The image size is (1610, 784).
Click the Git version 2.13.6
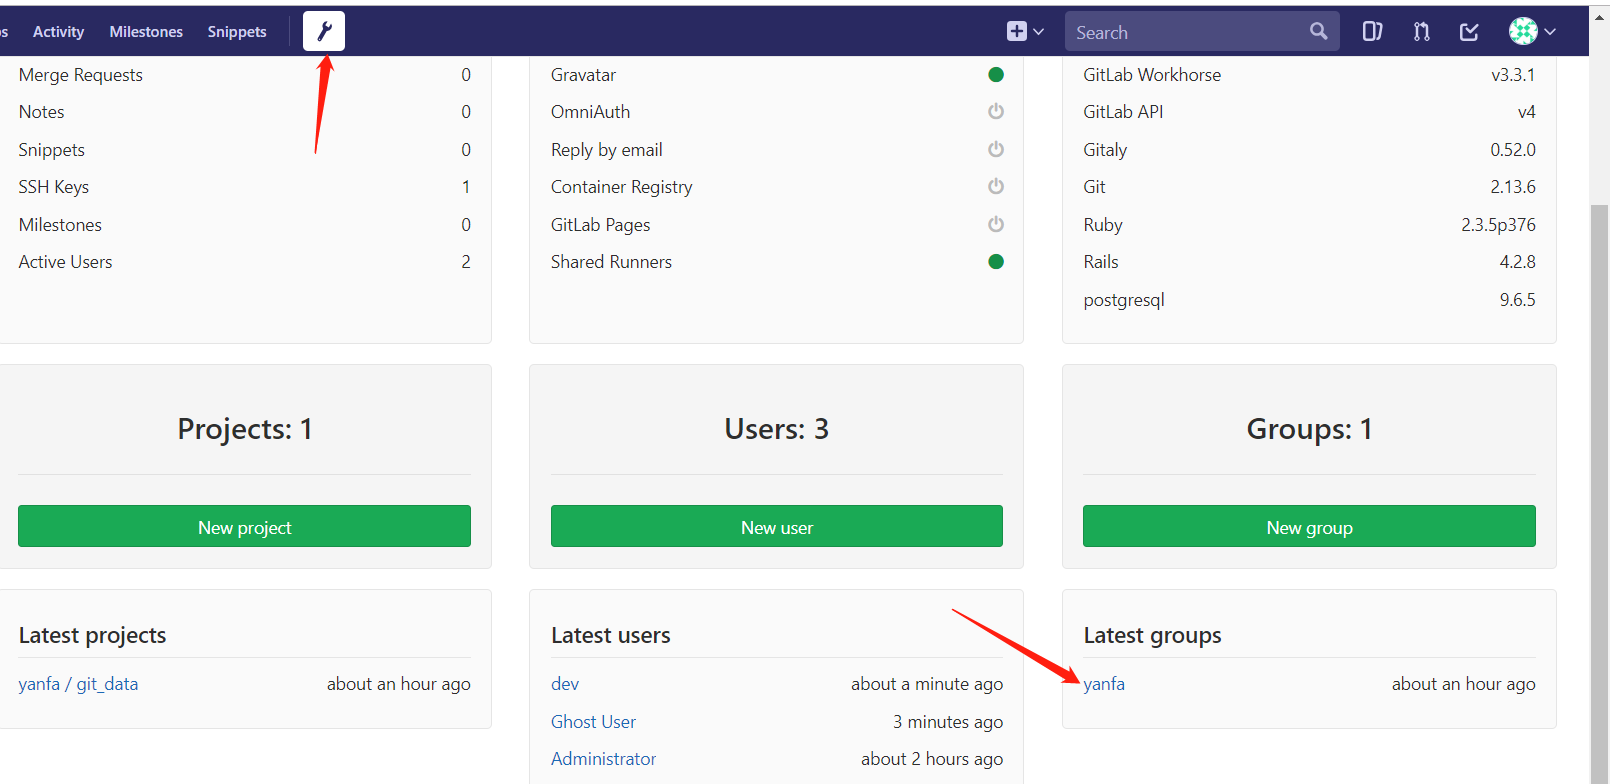(1513, 187)
